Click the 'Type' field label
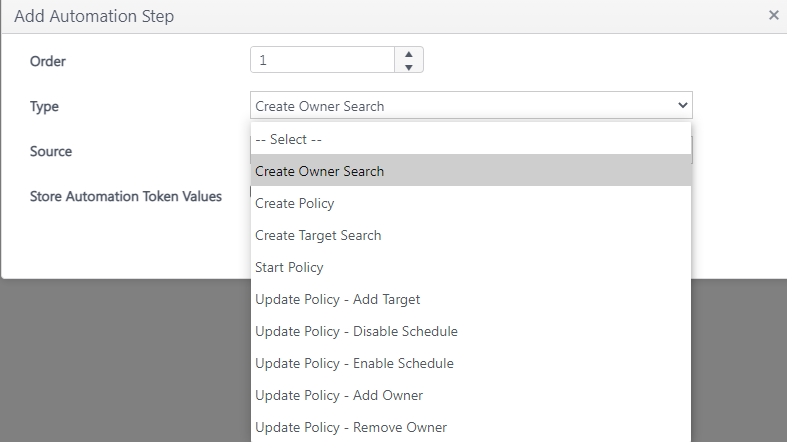 point(45,106)
